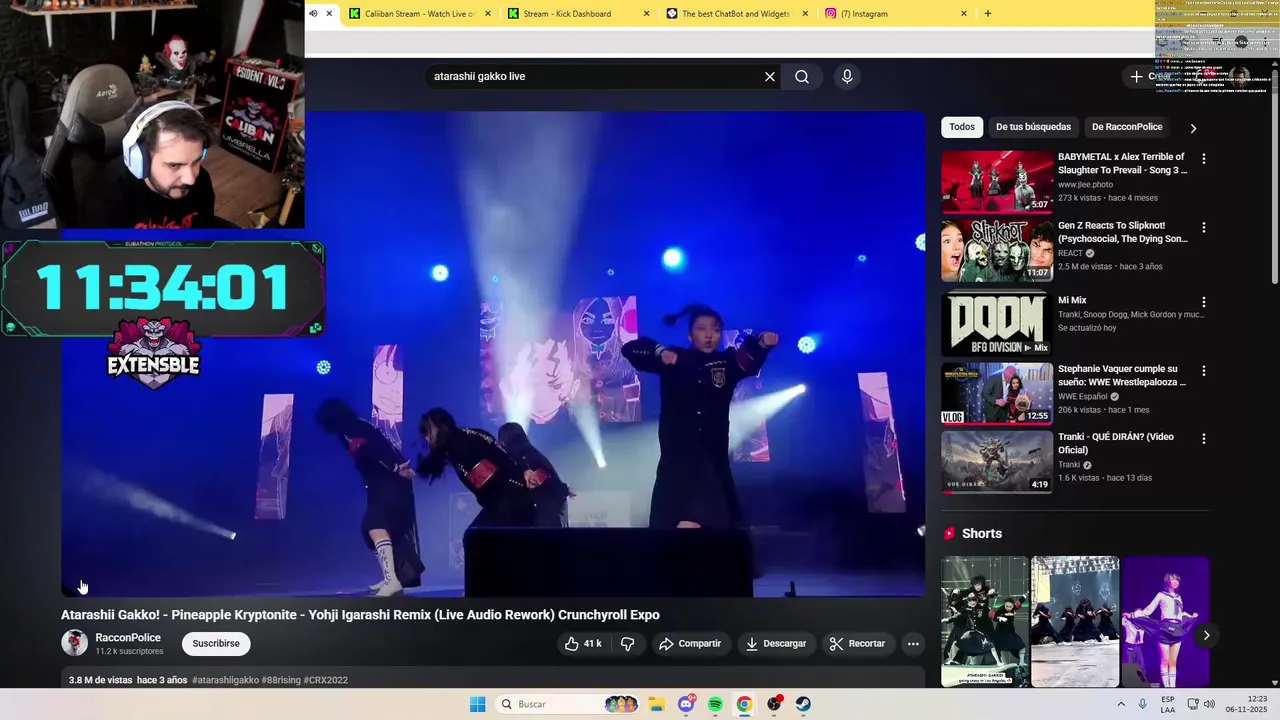Open more actions menu beside Recortar

pyautogui.click(x=913, y=644)
